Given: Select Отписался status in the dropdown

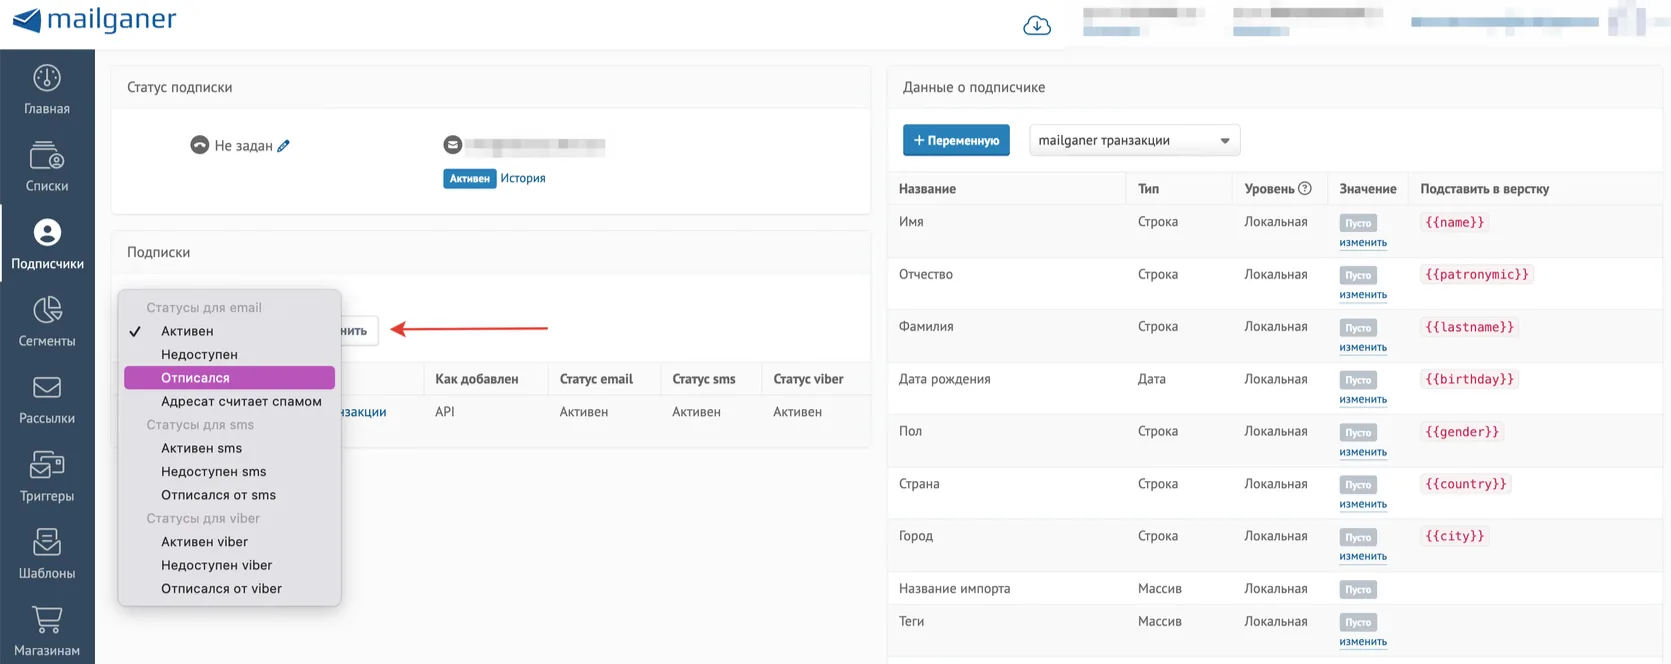Looking at the screenshot, I should (x=229, y=378).
